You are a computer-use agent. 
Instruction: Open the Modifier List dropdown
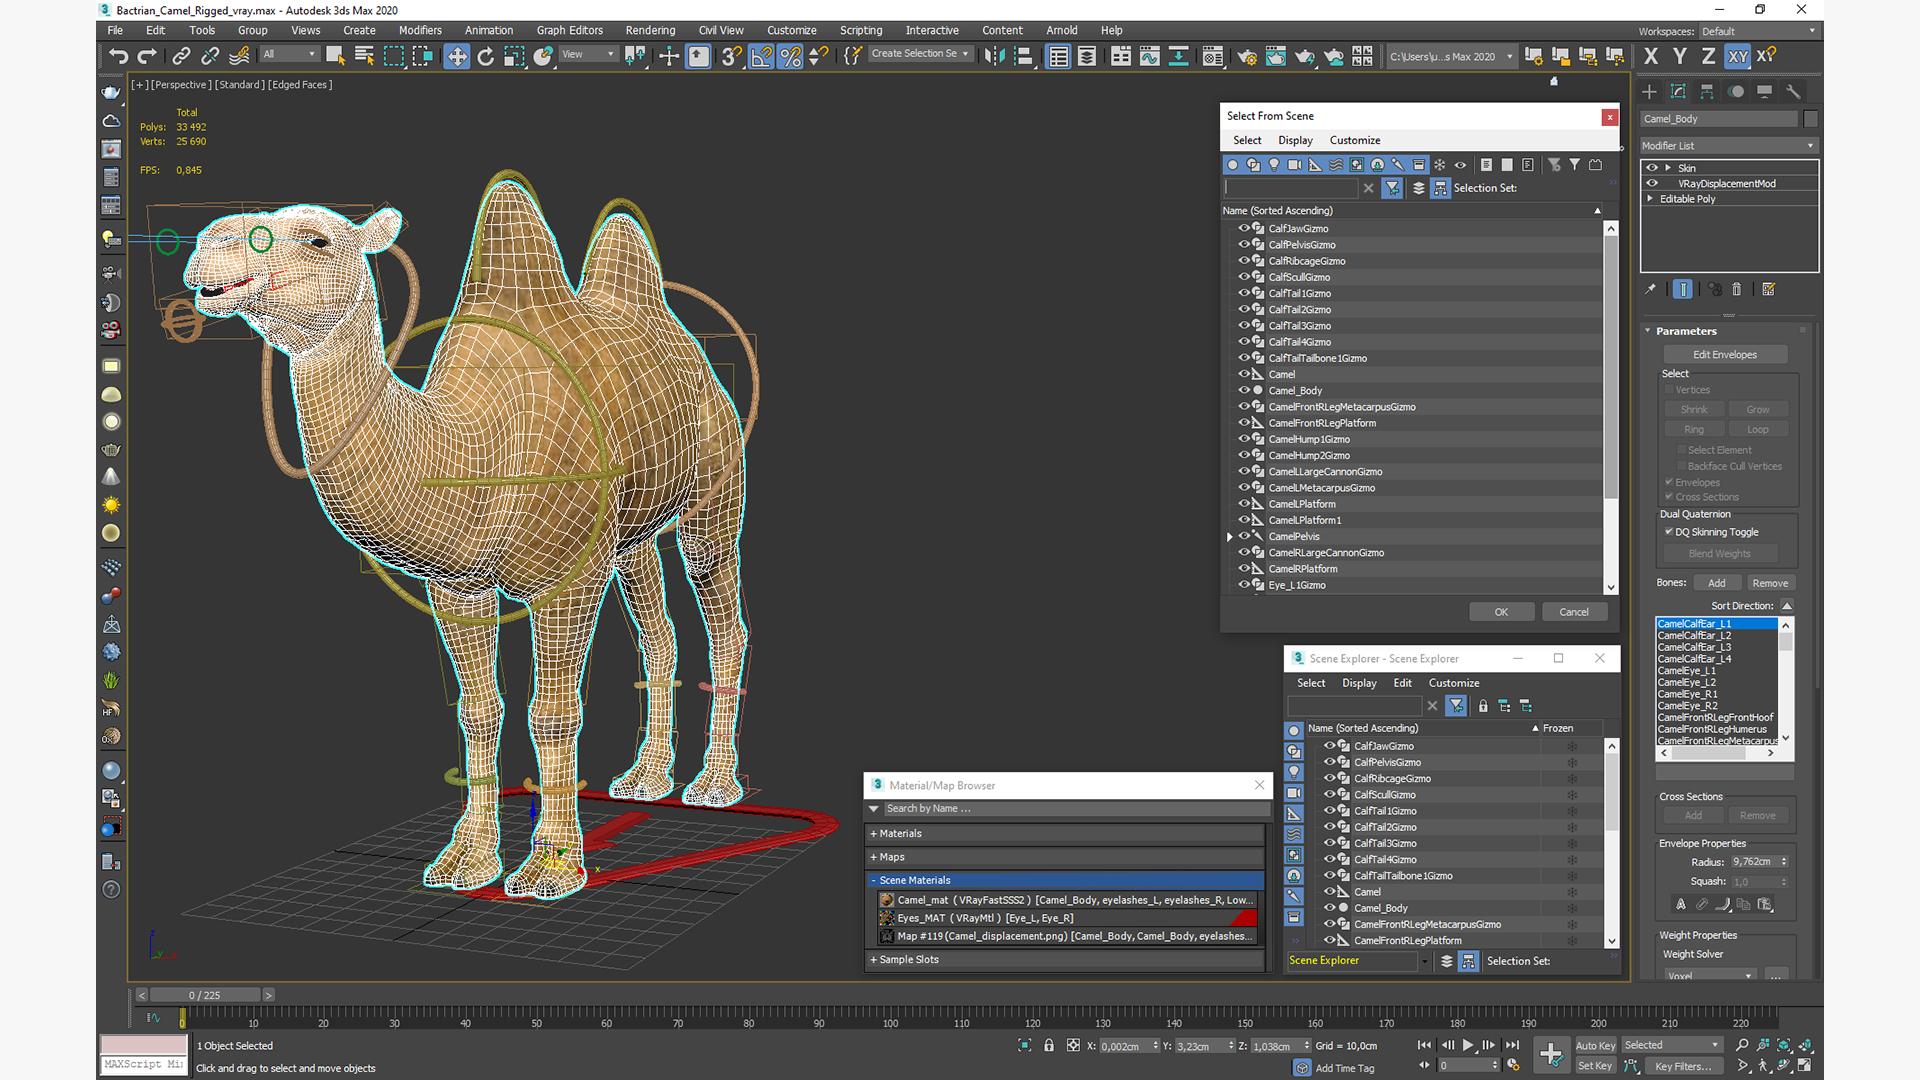pos(1729,146)
